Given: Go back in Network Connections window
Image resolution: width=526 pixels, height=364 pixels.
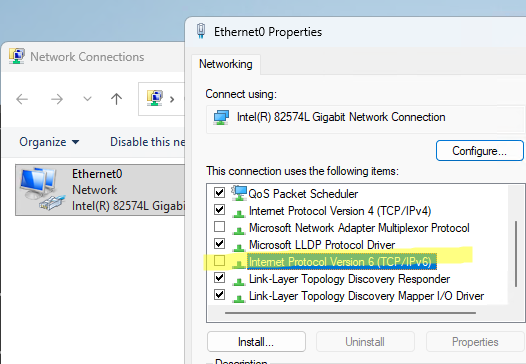Looking at the screenshot, I should 22,99.
